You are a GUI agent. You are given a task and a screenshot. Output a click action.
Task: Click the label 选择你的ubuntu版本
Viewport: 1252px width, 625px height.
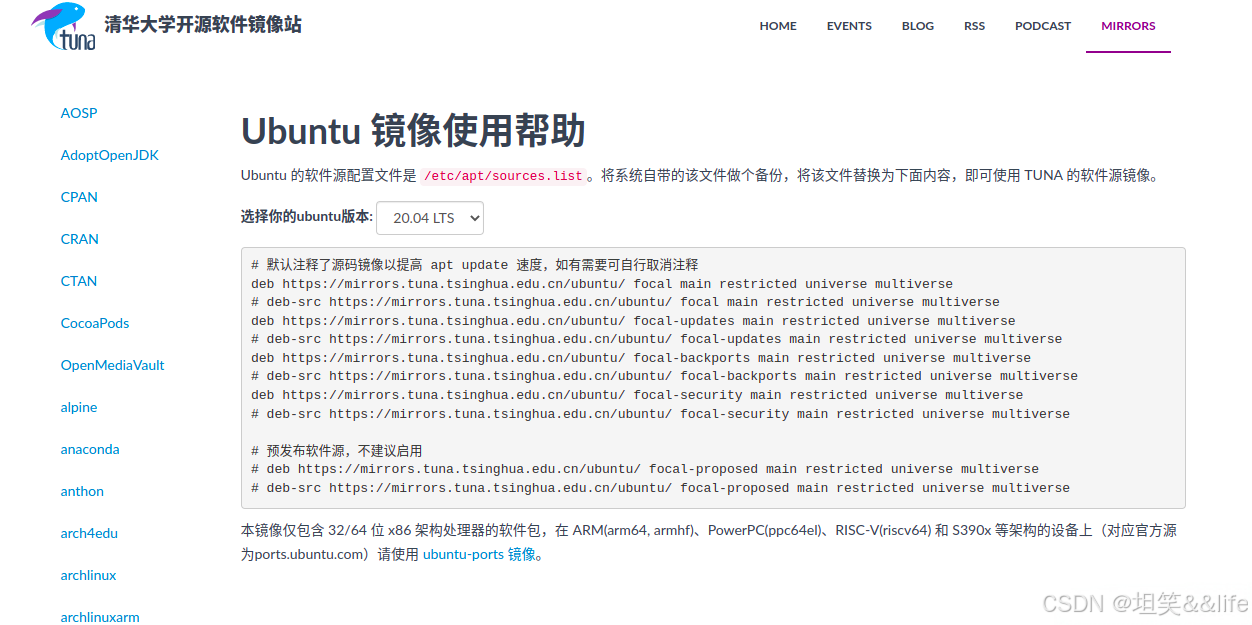[x=307, y=217]
